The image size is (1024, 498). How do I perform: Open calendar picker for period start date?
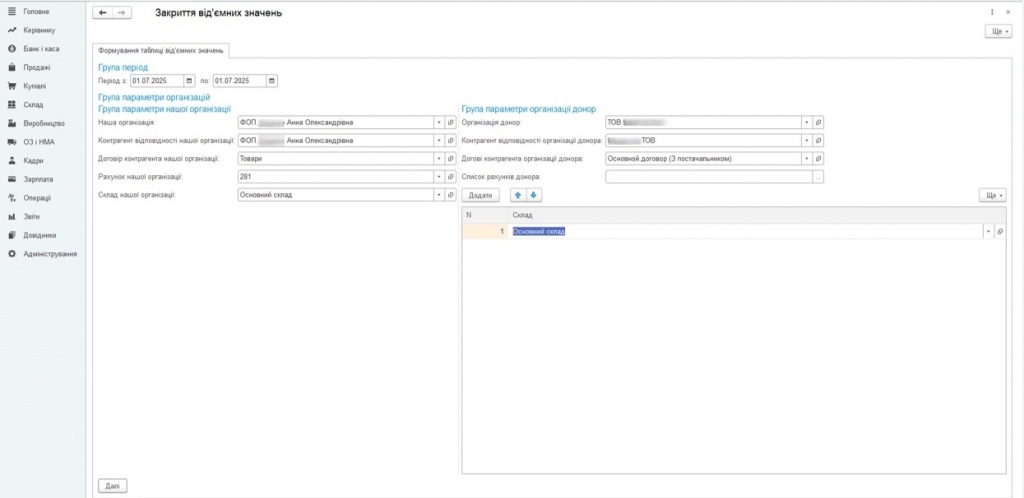click(x=189, y=81)
